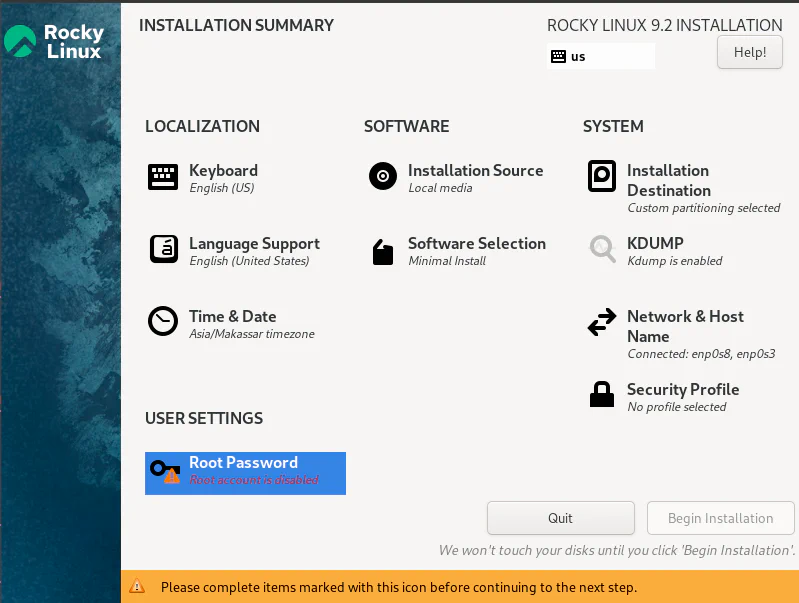Click 'Minimal Install' status text
799x603 pixels.
coord(447,261)
